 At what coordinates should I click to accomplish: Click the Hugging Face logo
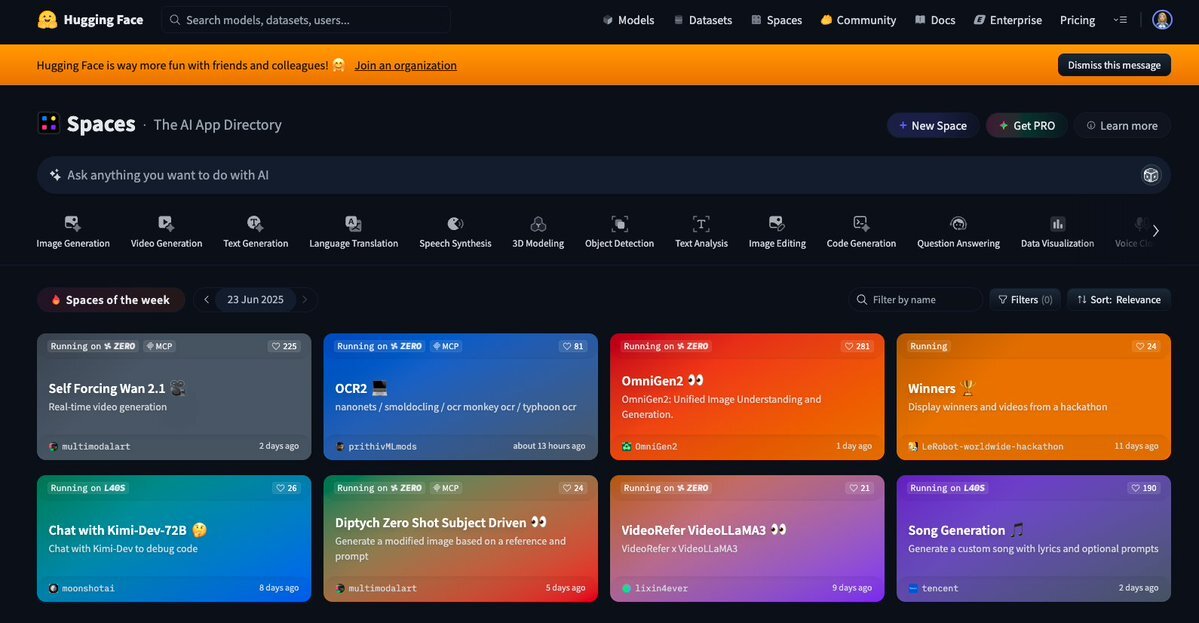[90, 20]
